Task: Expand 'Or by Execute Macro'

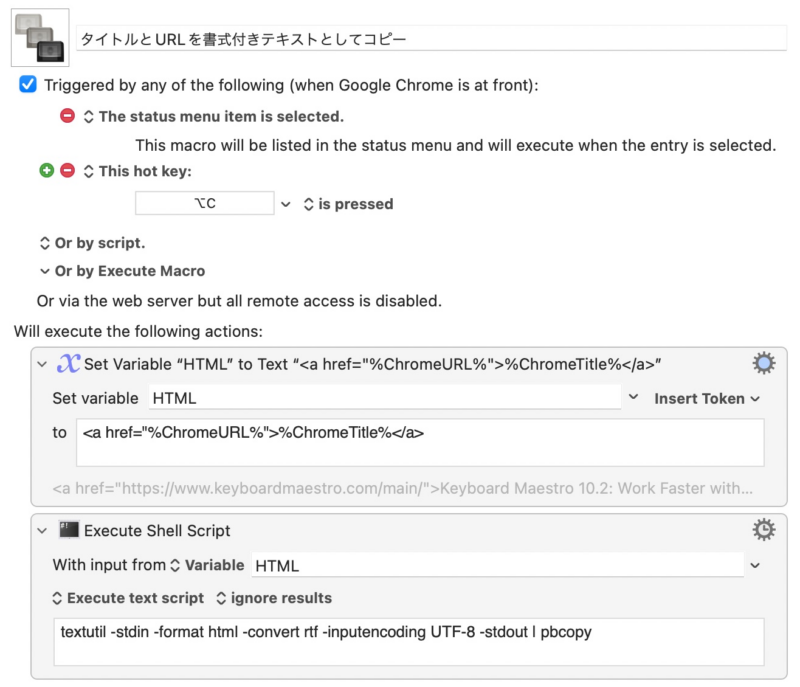Action: [x=122, y=271]
